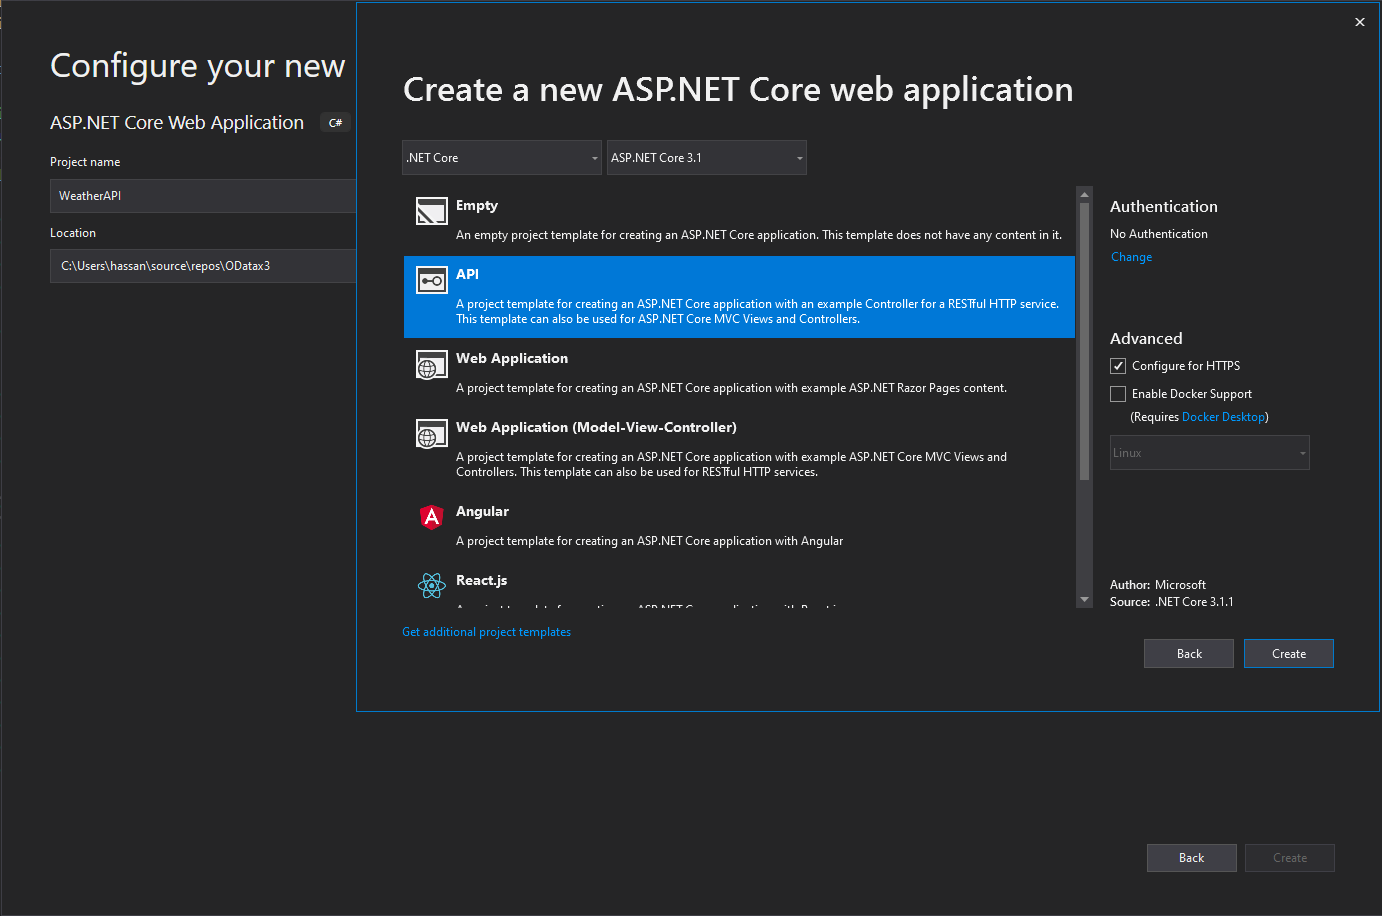Open the ASP.NET Core 3.1 version dropdown

(x=707, y=158)
